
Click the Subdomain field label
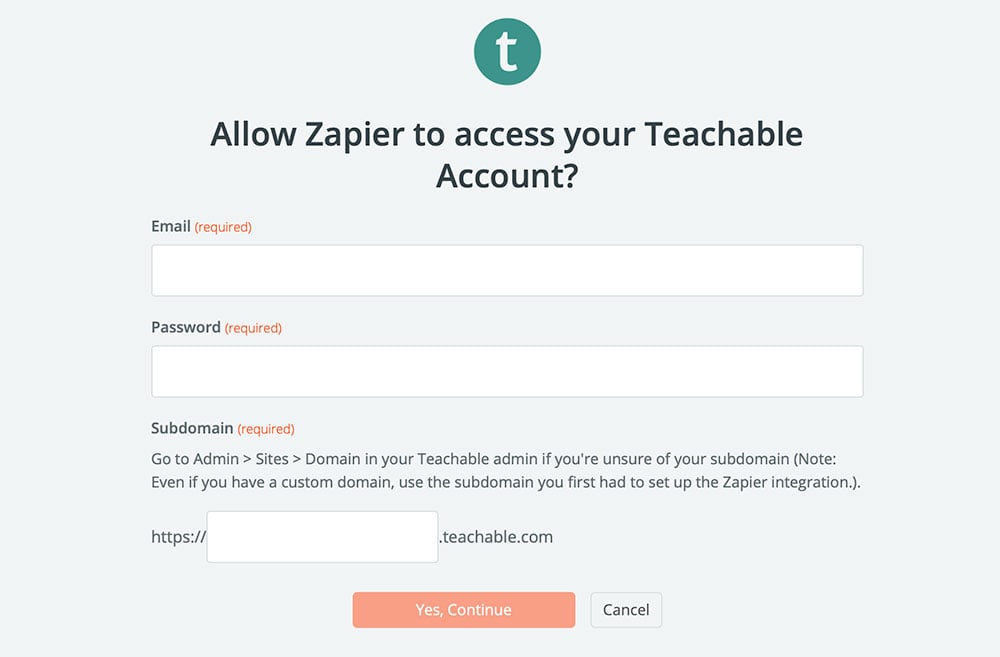[192, 428]
